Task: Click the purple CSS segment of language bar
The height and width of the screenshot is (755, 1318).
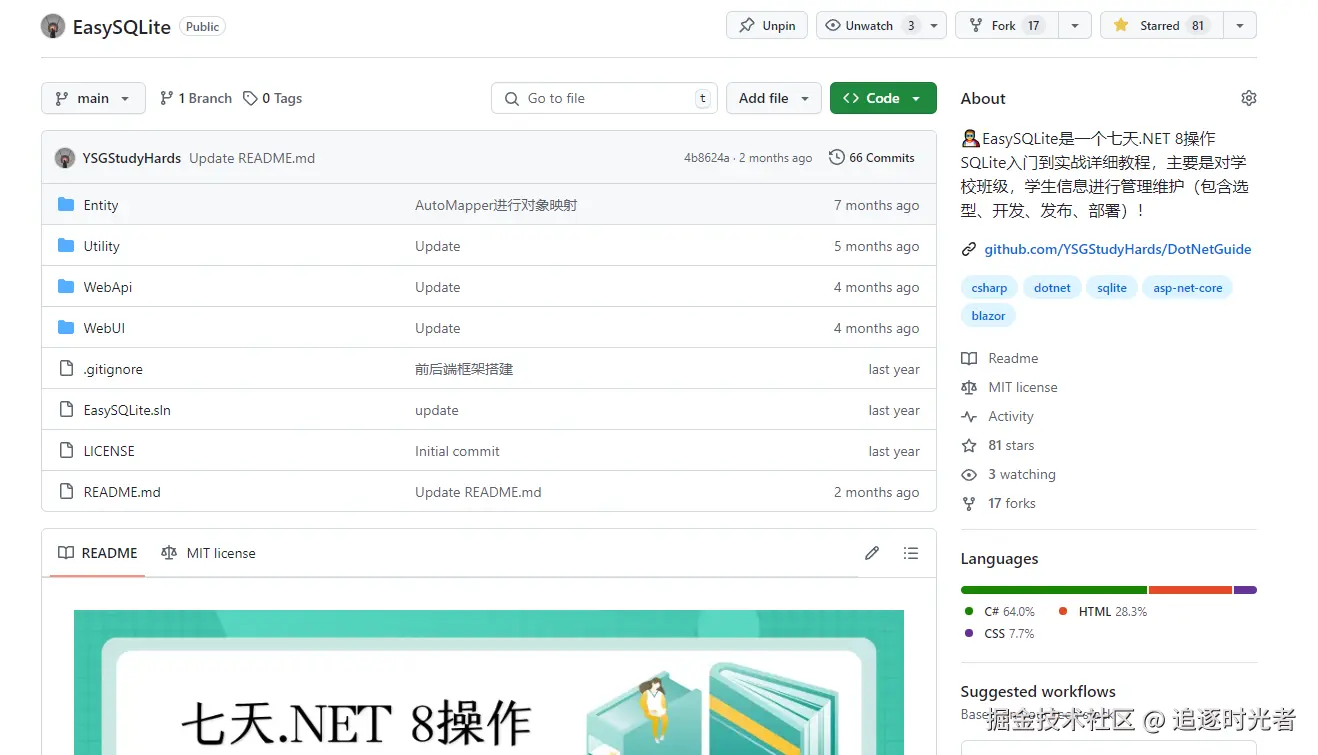Action: (1245, 590)
